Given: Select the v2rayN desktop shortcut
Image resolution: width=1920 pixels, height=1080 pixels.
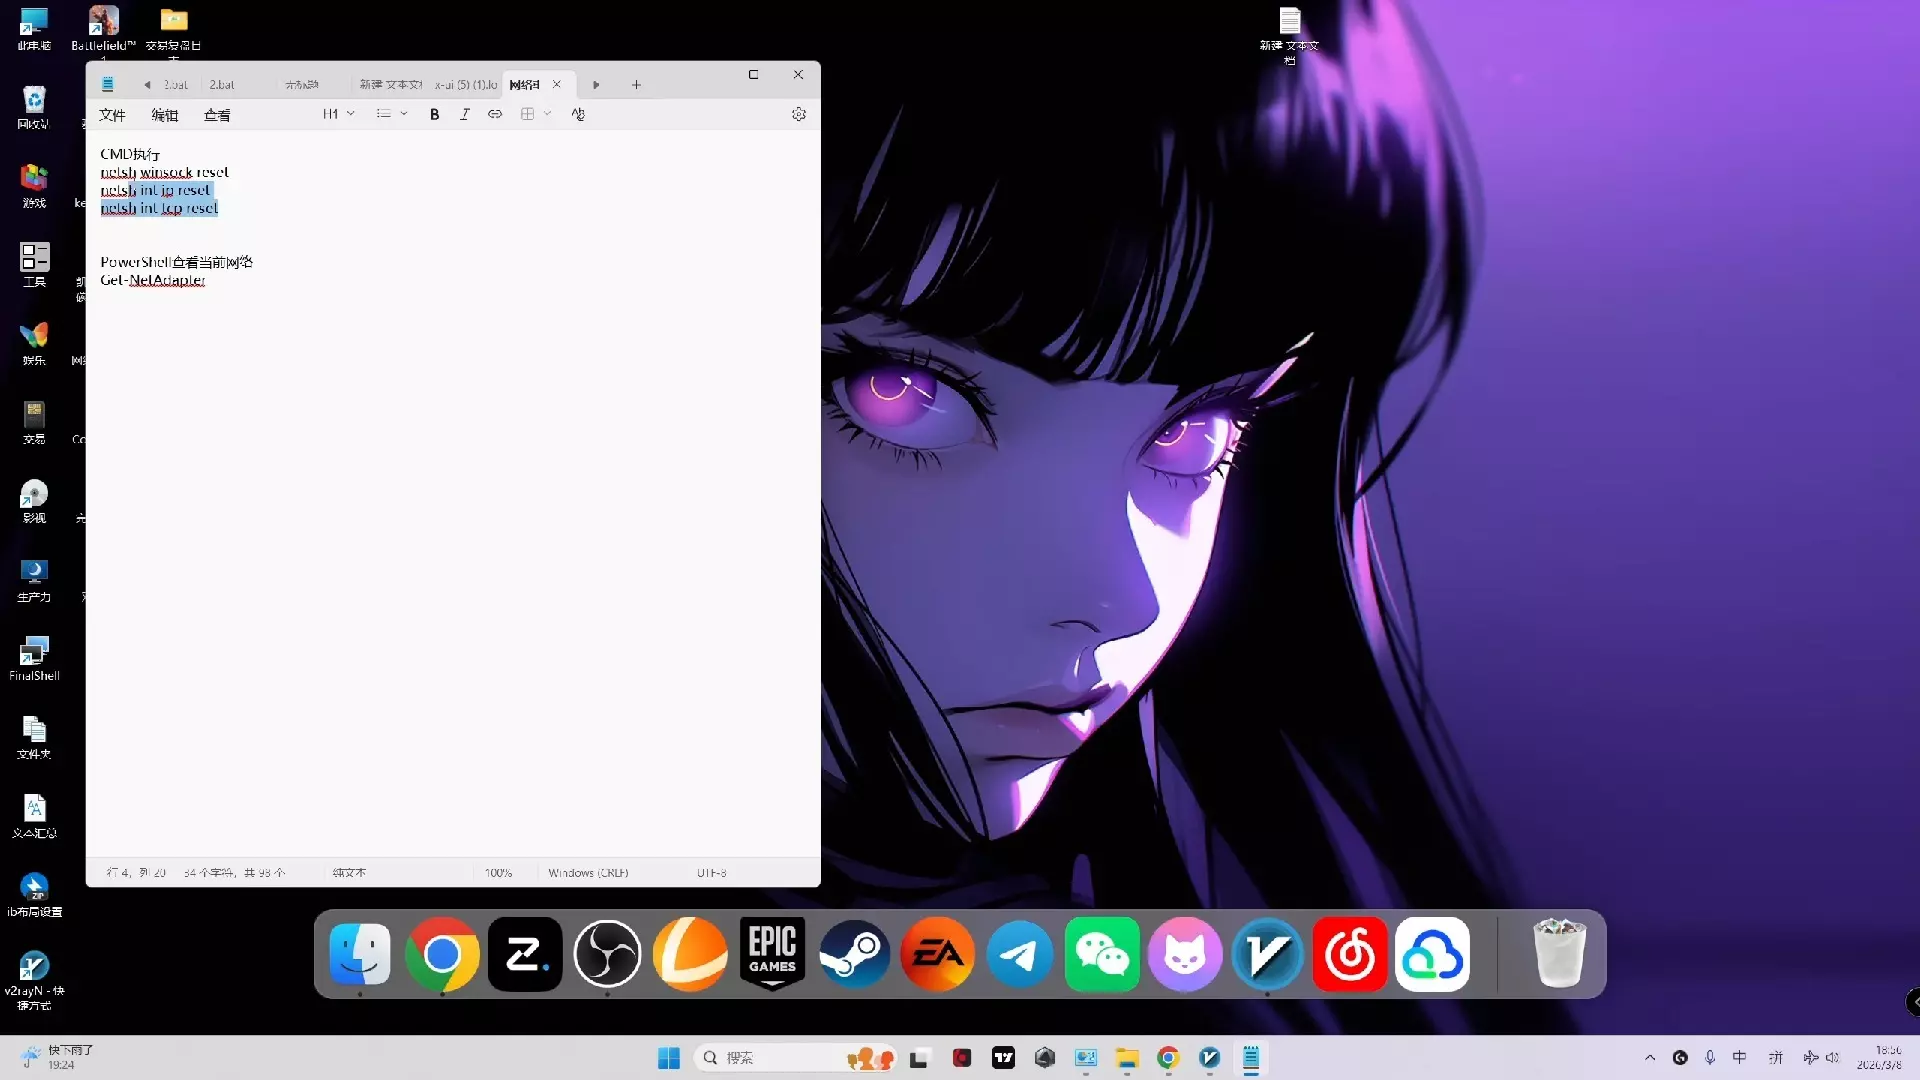Looking at the screenshot, I should [x=34, y=980].
